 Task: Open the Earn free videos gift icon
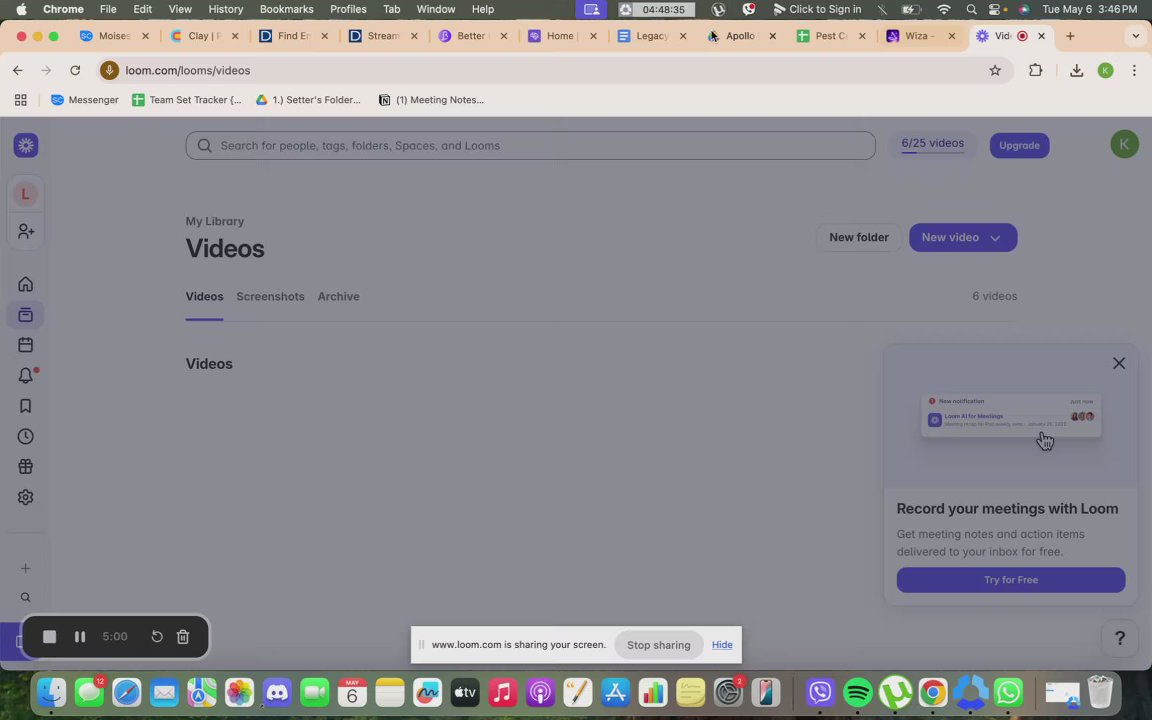(x=26, y=467)
